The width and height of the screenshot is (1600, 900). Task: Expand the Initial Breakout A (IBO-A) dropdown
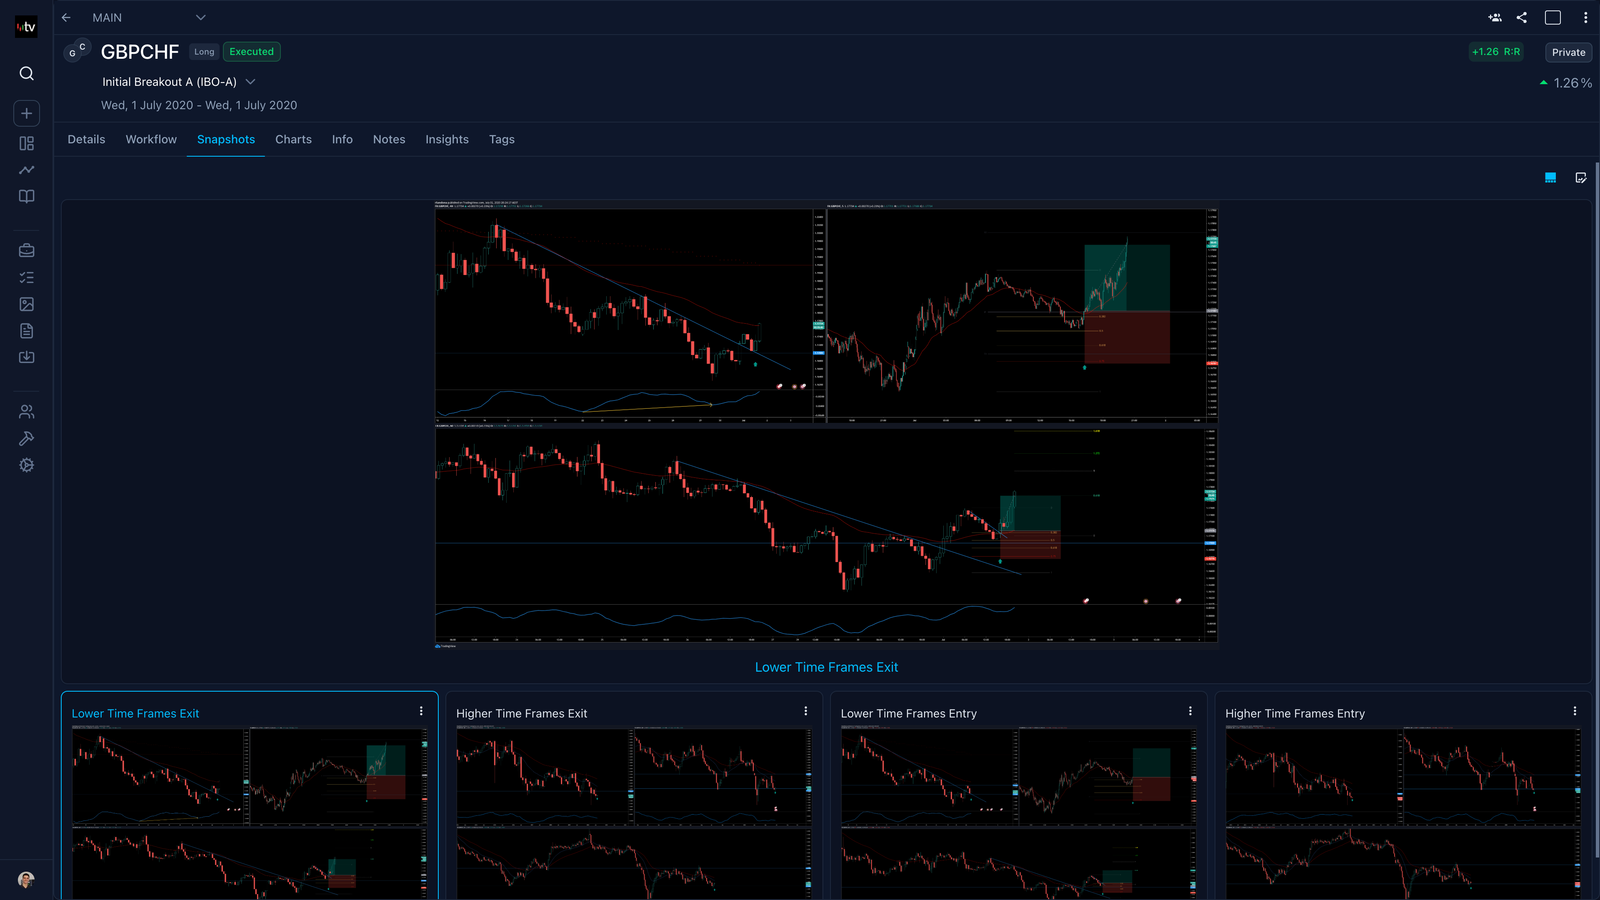[x=250, y=82]
